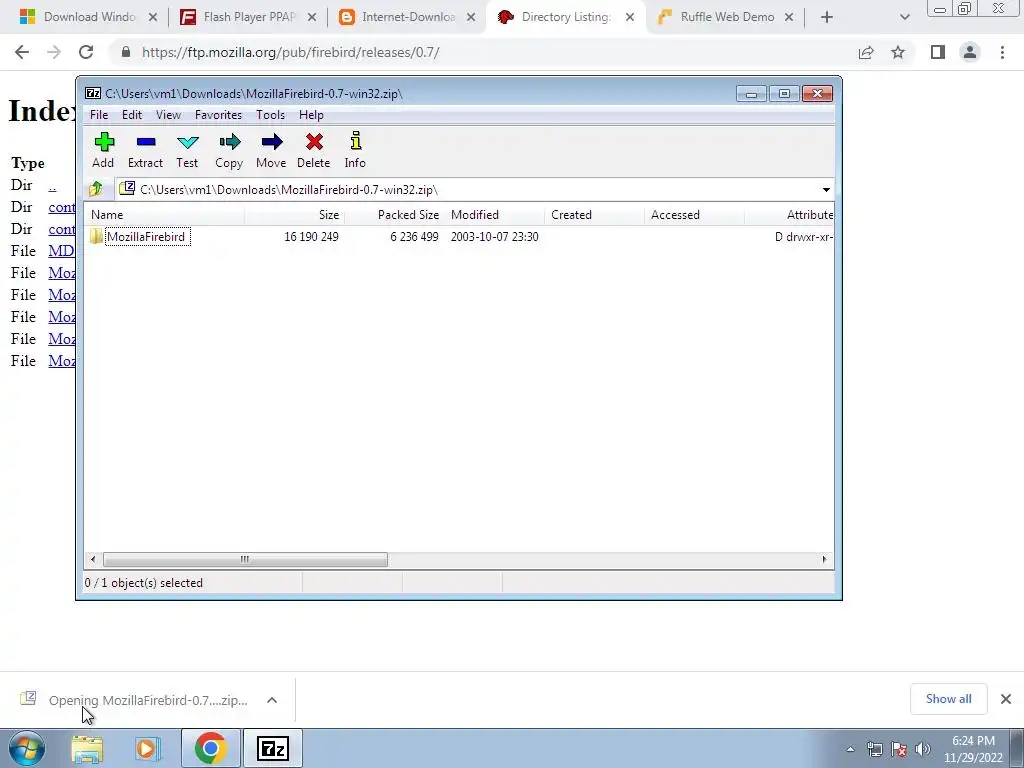Click the 7-Zip taskbar button

272,748
